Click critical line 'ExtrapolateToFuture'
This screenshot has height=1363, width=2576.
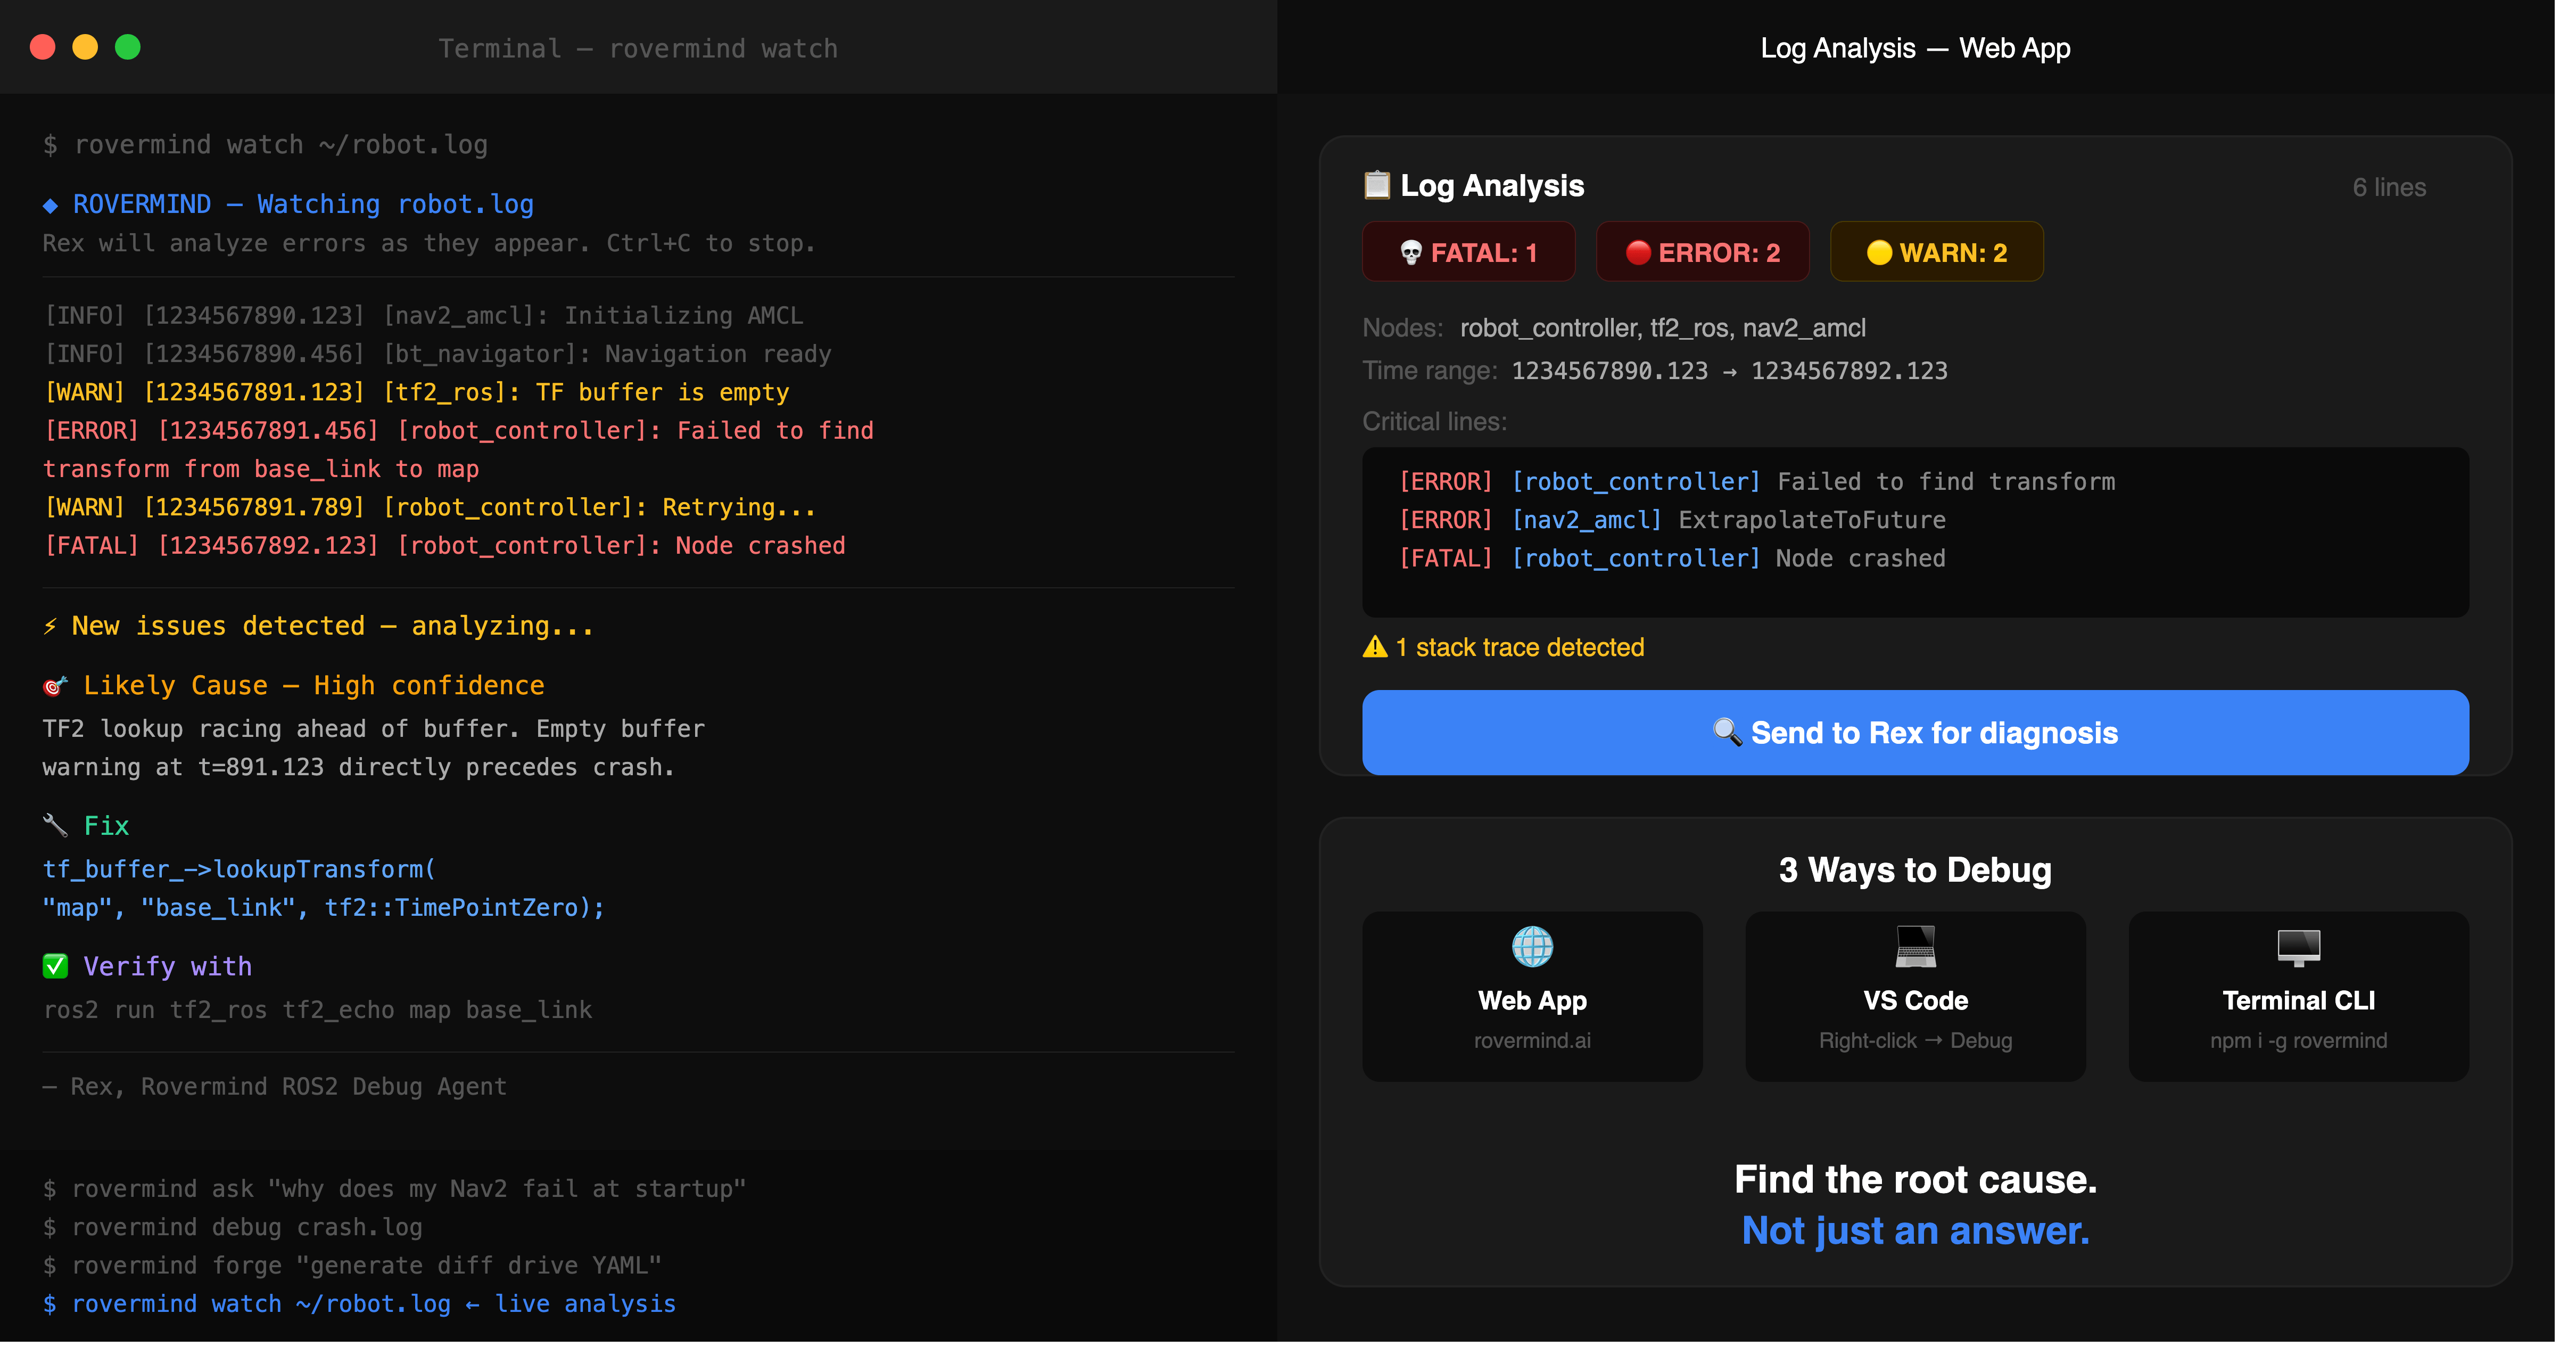pos(1672,520)
